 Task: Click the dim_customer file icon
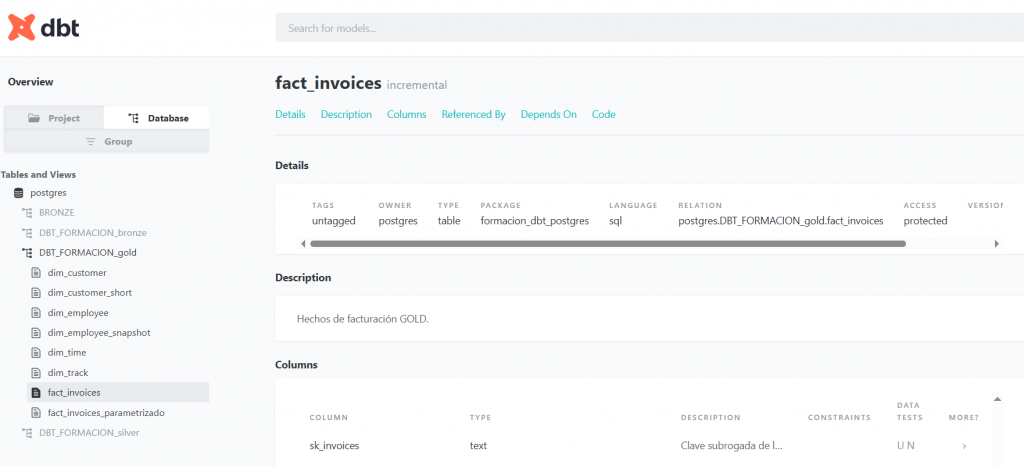(x=36, y=272)
